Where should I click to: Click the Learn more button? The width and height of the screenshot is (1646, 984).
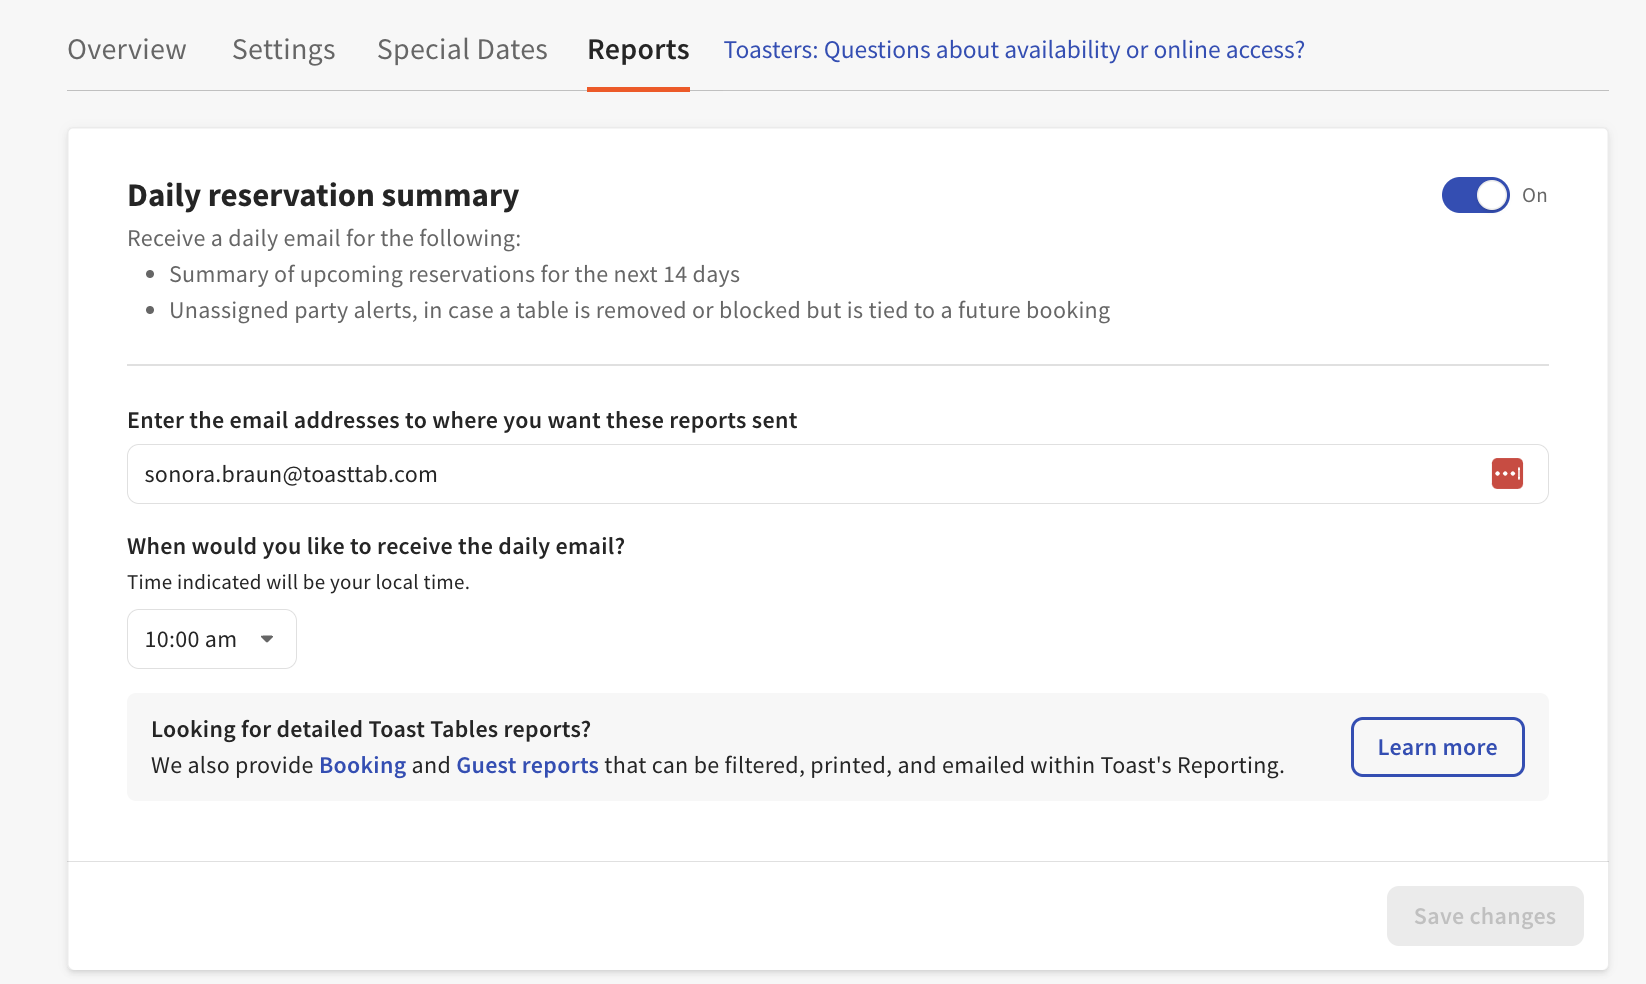click(x=1437, y=747)
